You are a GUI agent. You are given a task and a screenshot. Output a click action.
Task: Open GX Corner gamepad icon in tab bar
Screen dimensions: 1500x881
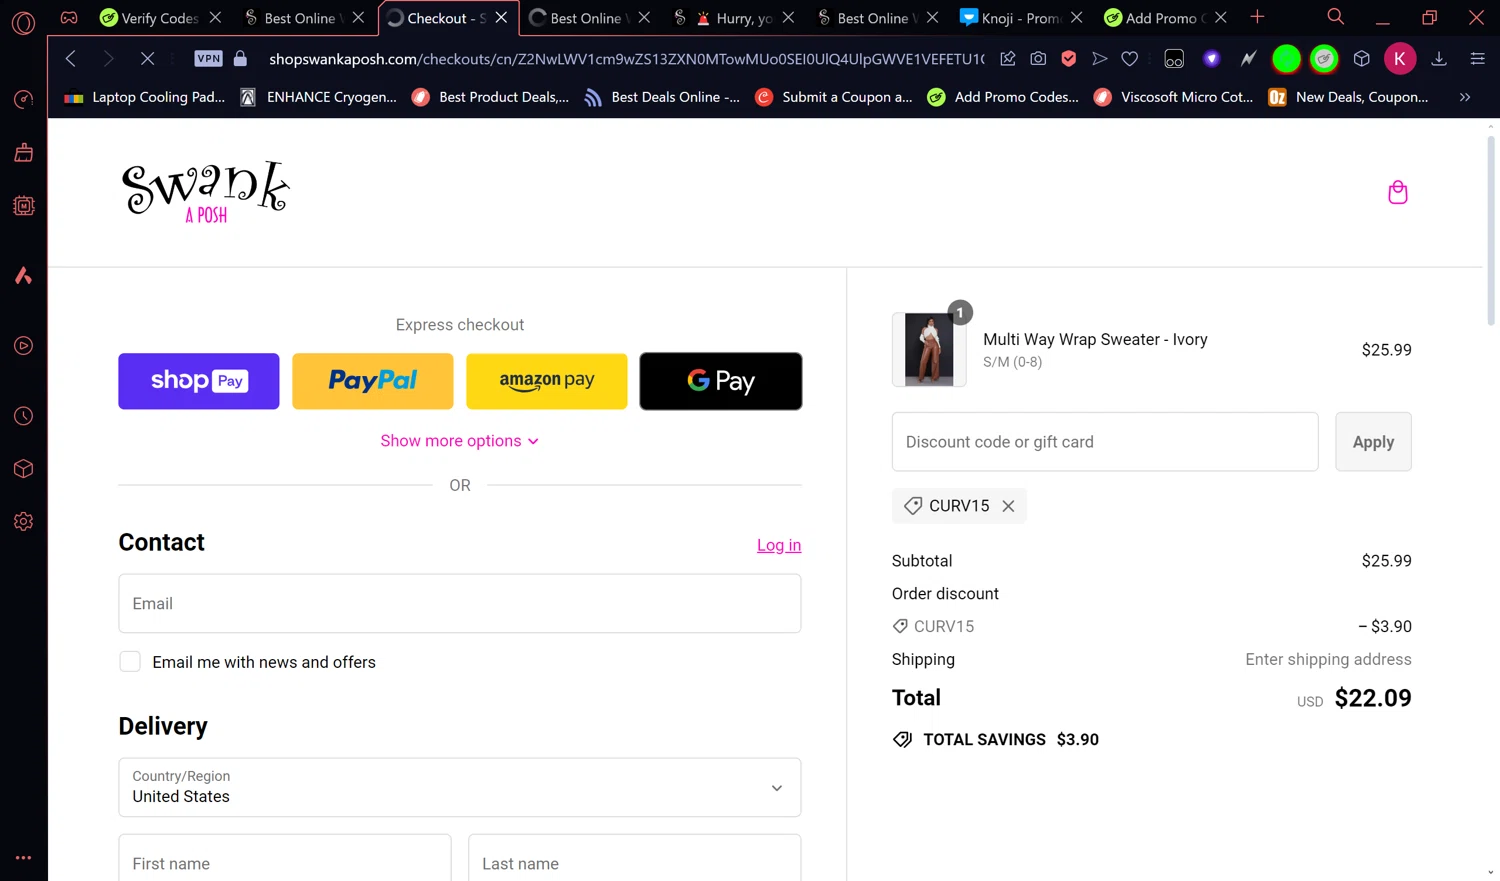coord(69,17)
